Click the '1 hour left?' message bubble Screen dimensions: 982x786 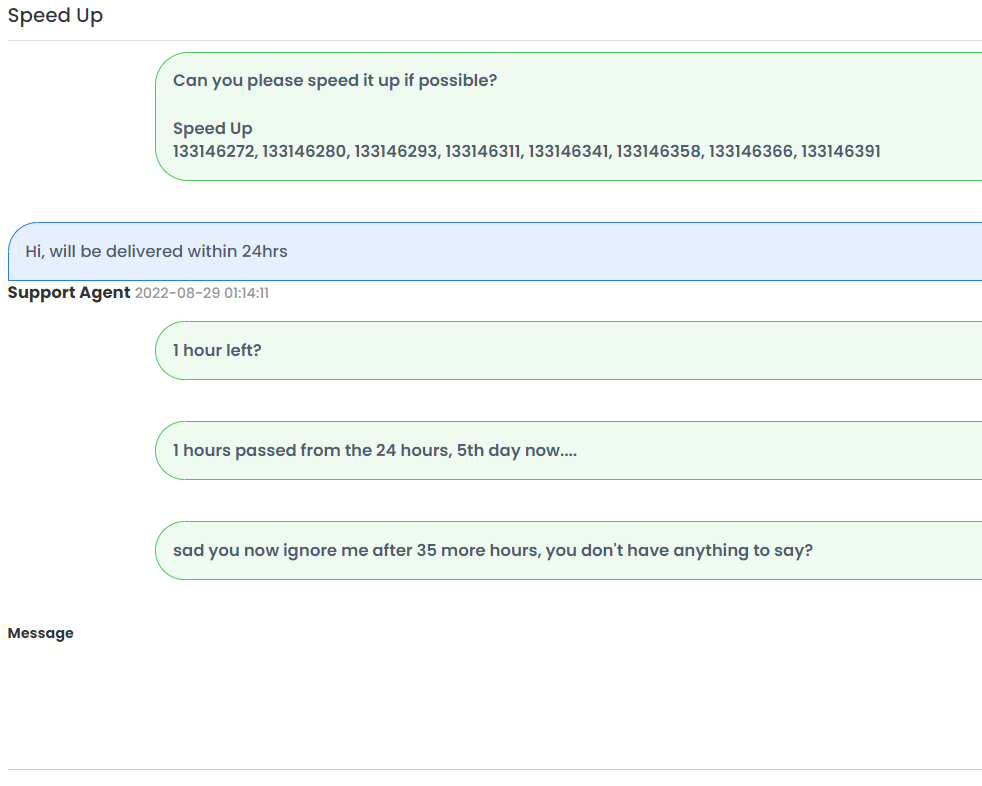click(x=569, y=350)
